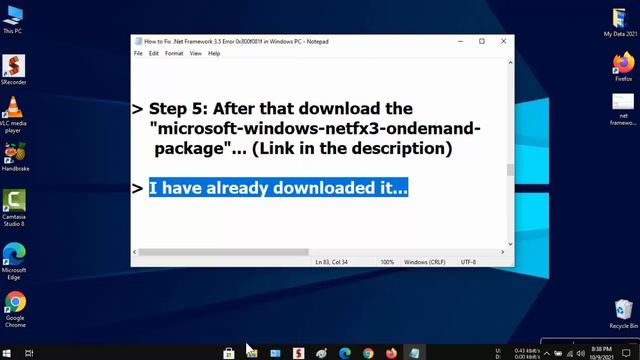Open the View menu in Notepad

(x=196, y=53)
